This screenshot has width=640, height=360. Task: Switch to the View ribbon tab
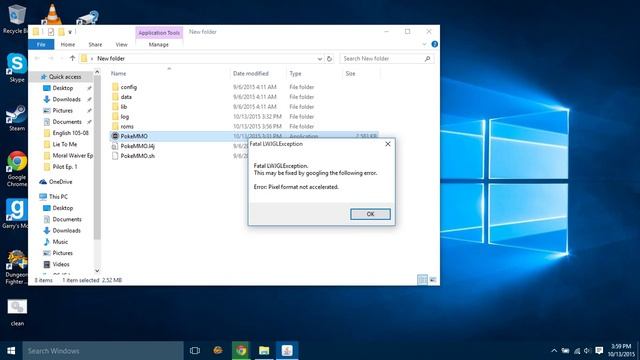point(121,44)
